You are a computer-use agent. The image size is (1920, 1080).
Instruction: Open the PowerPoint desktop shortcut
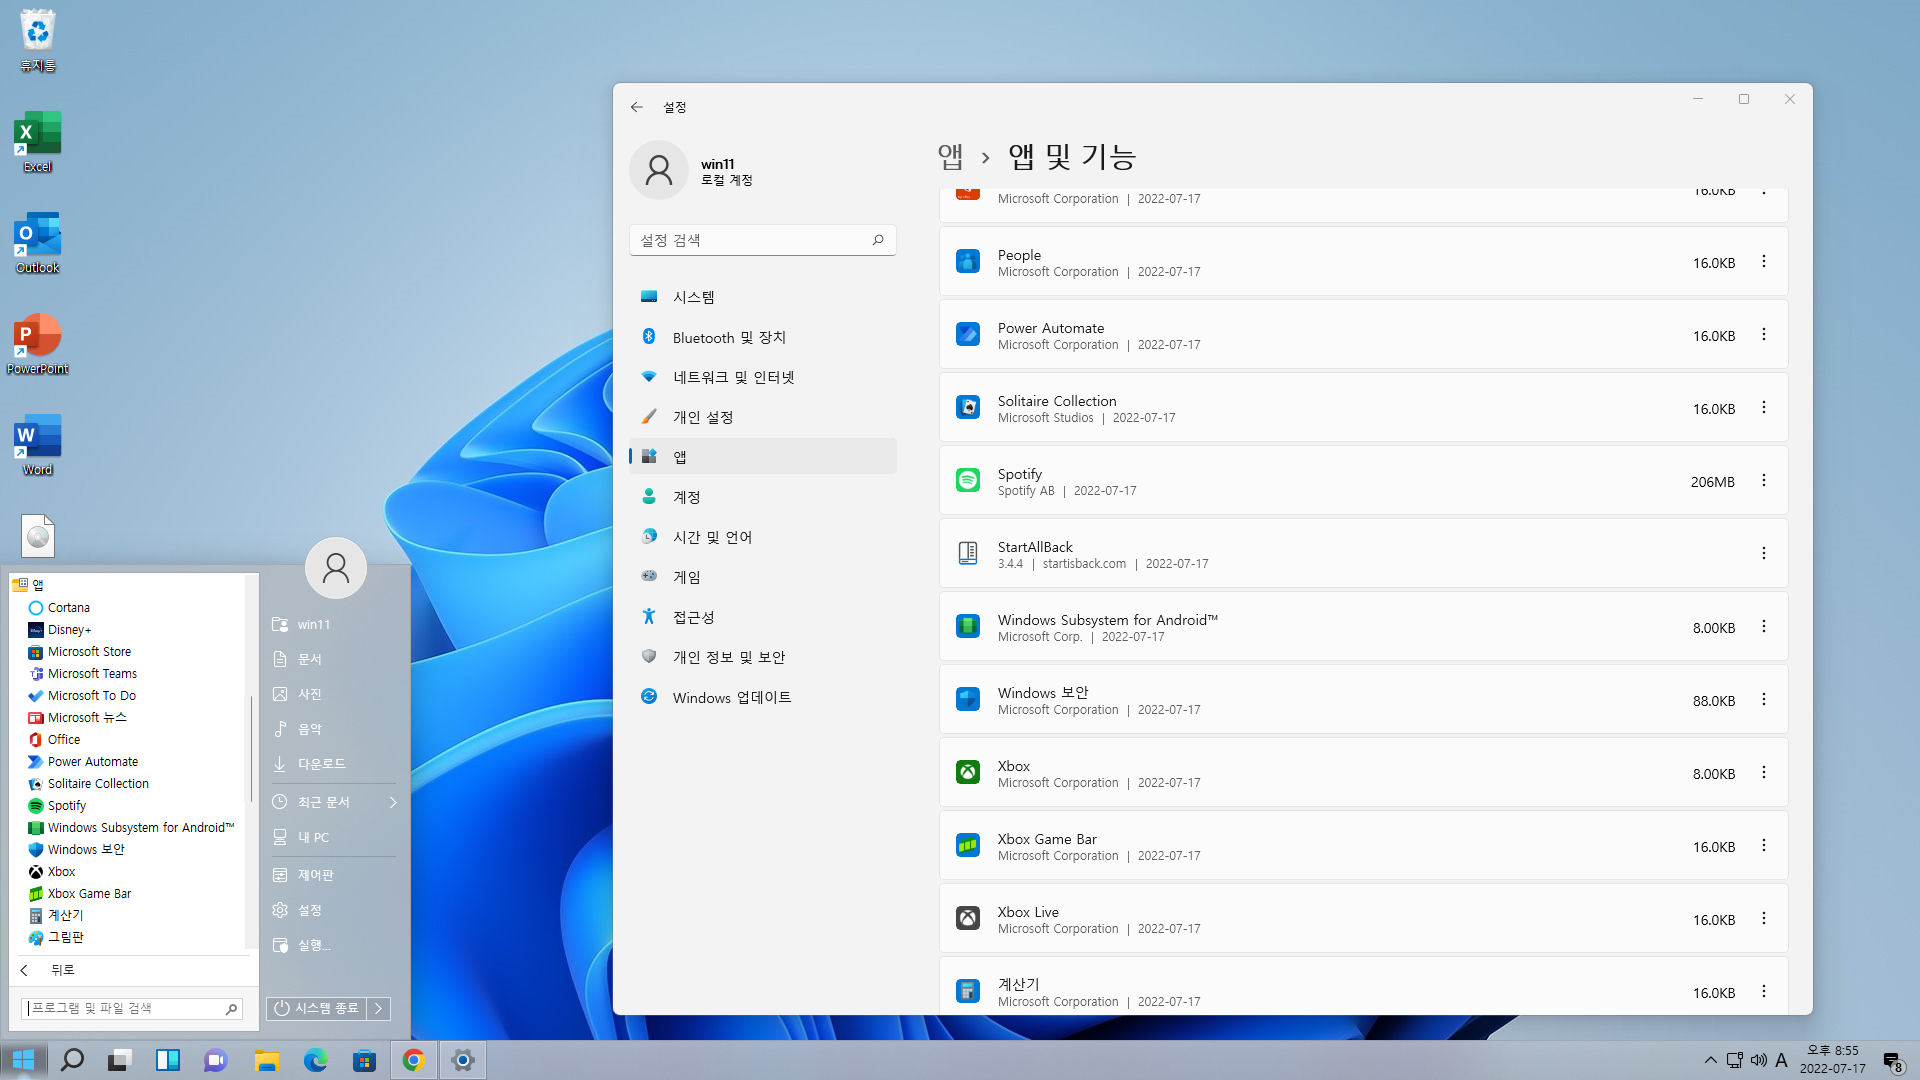(37, 344)
